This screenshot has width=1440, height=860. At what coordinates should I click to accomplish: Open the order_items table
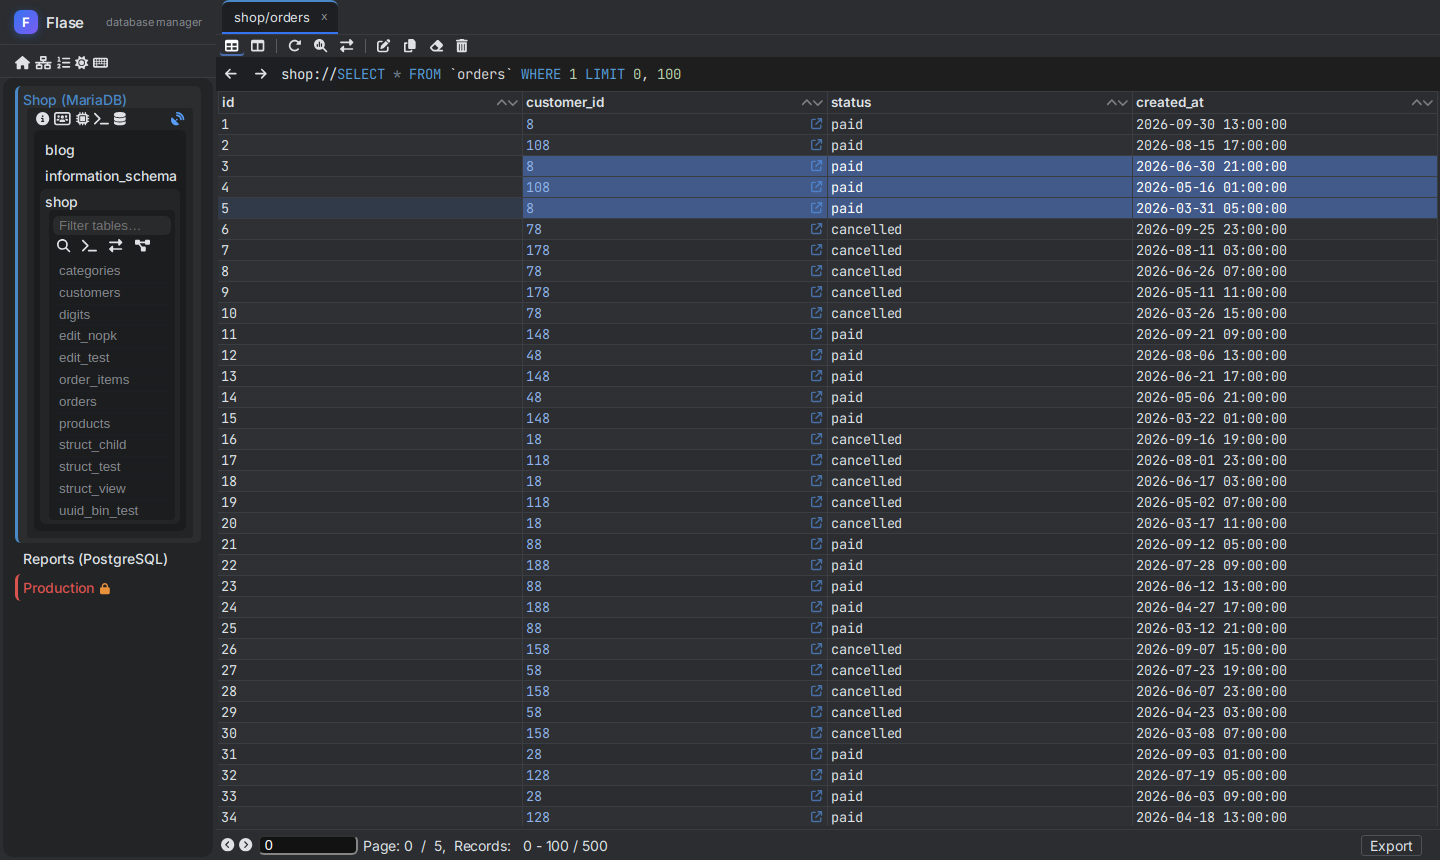(94, 380)
